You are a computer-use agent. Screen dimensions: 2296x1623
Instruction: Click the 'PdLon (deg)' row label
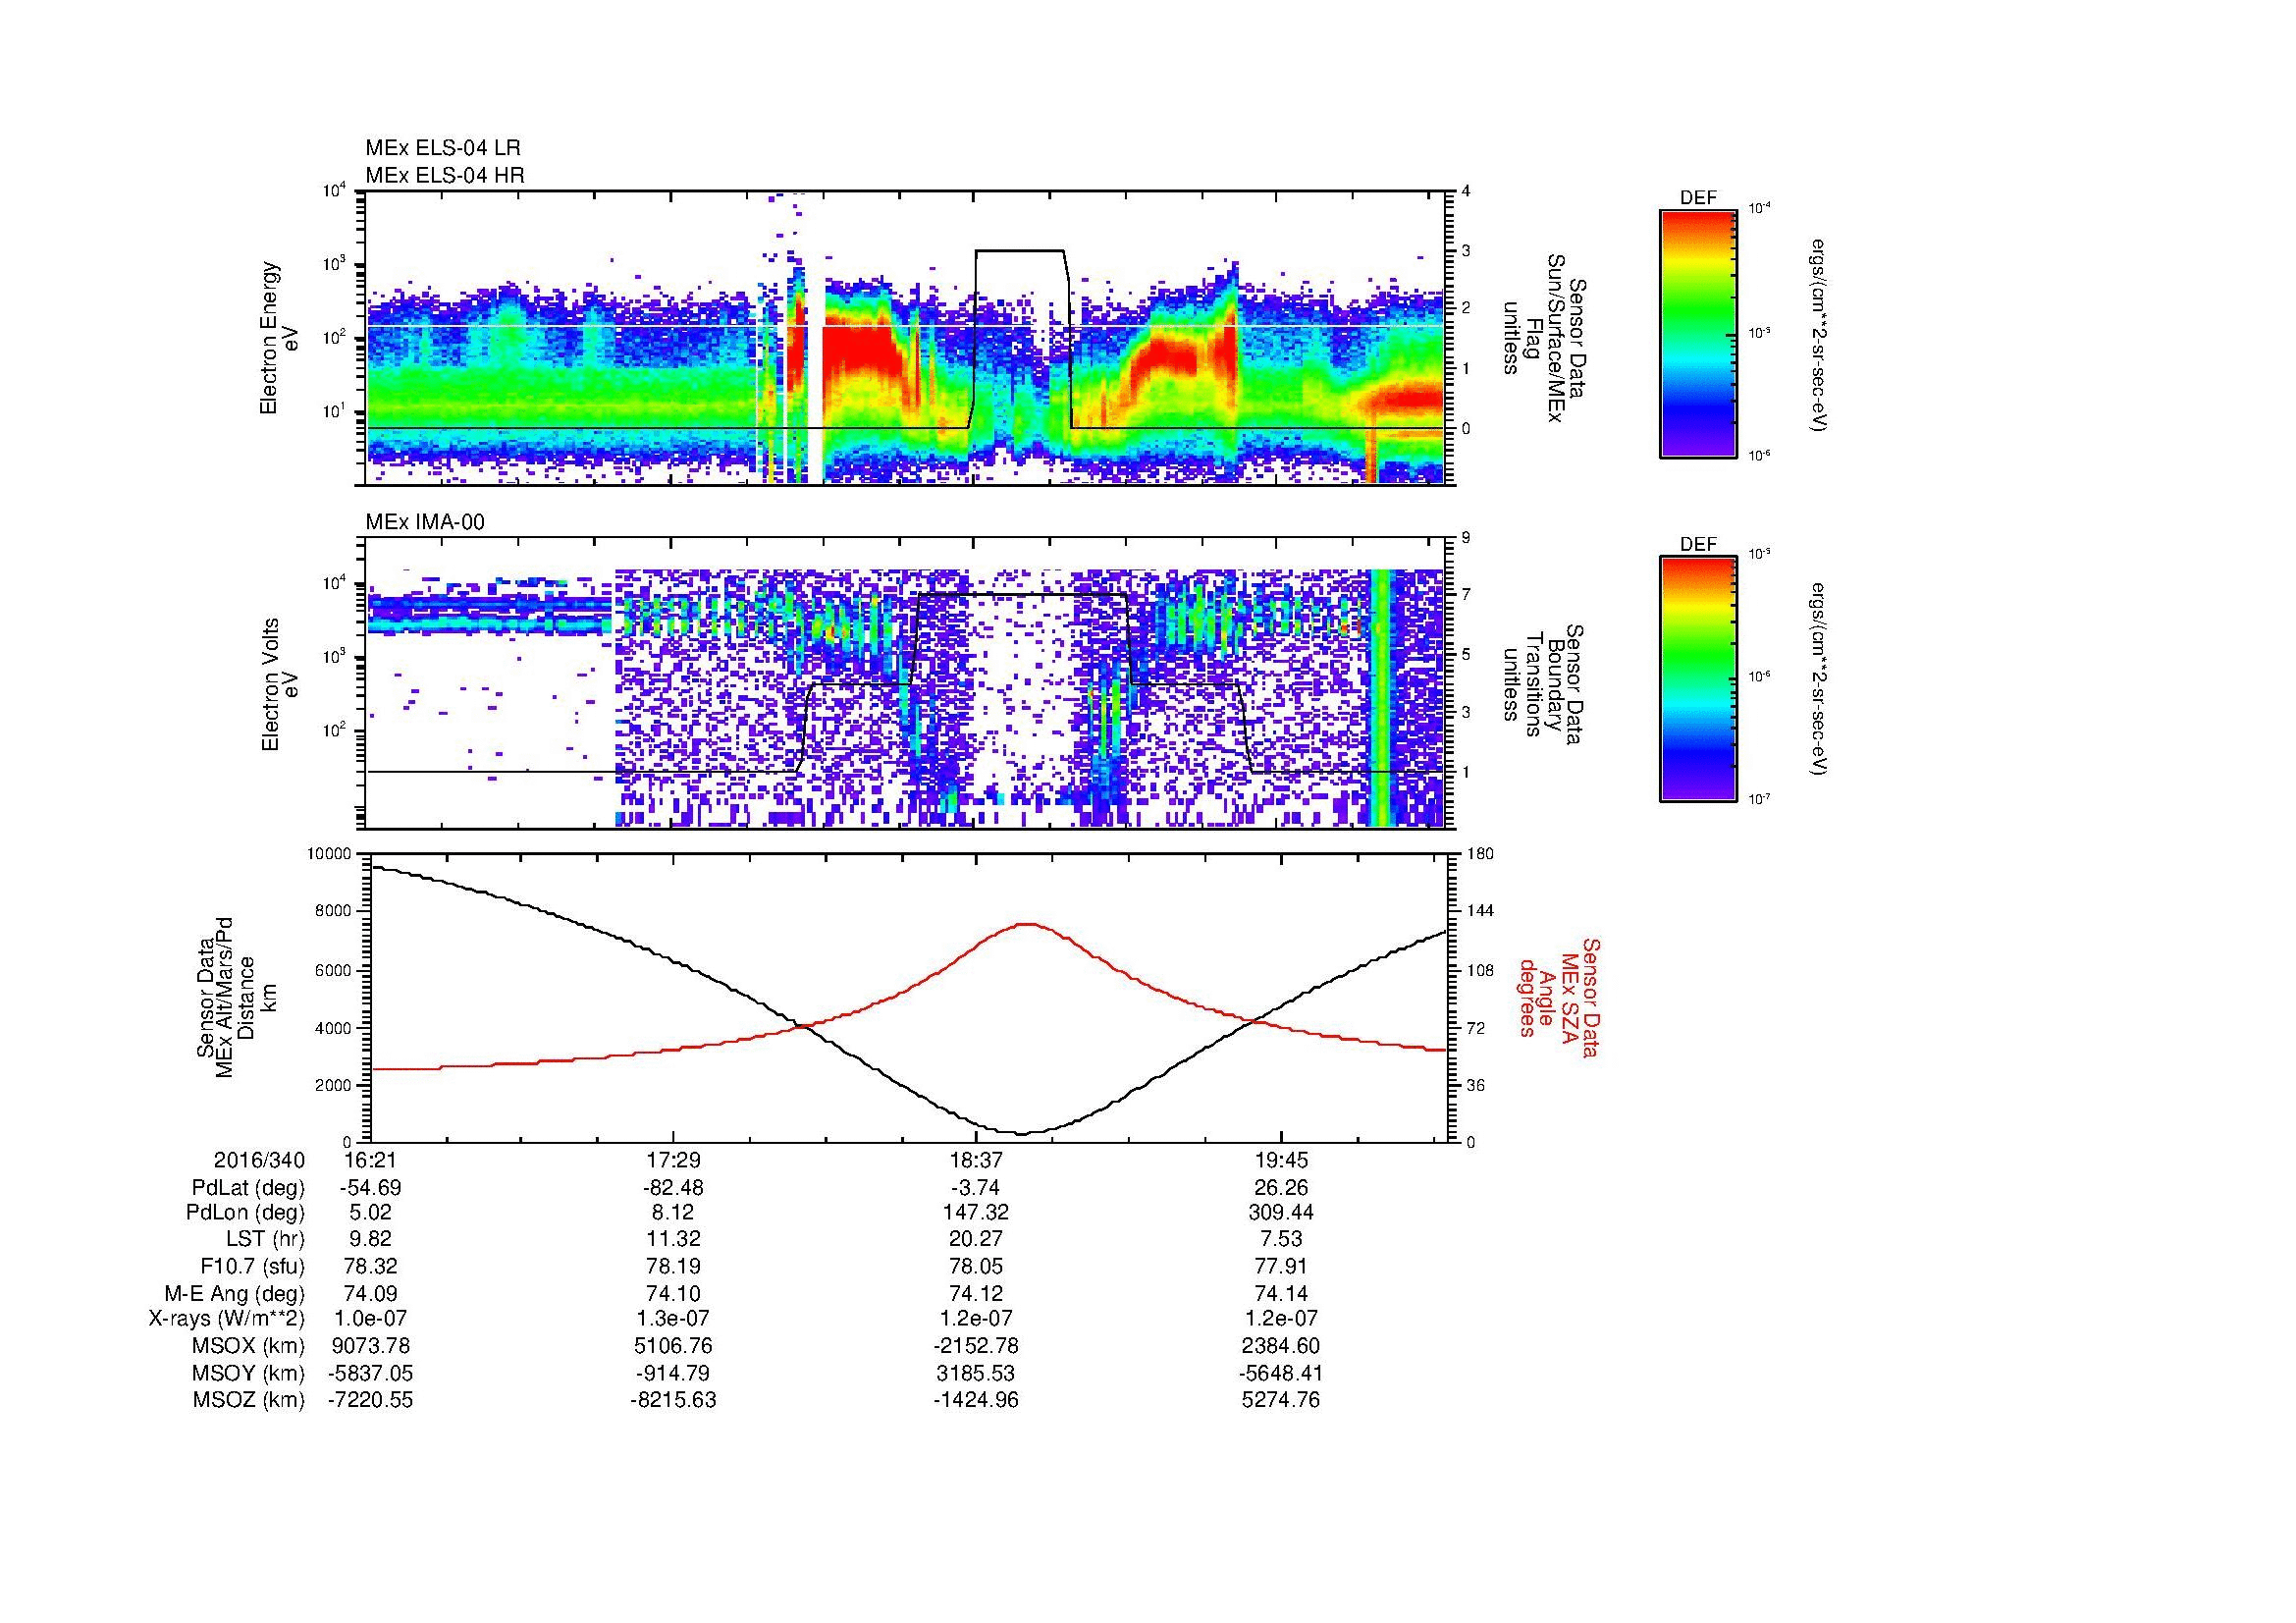click(246, 1213)
